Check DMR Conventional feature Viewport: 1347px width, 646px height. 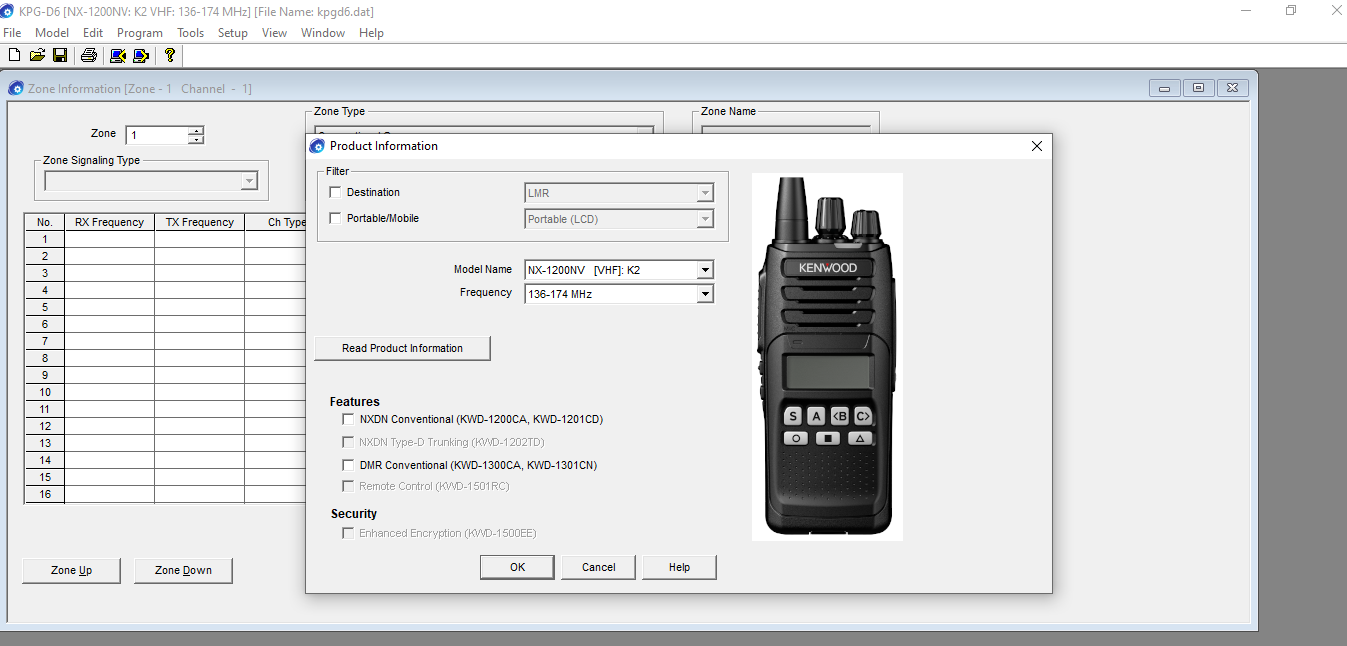pyautogui.click(x=348, y=465)
